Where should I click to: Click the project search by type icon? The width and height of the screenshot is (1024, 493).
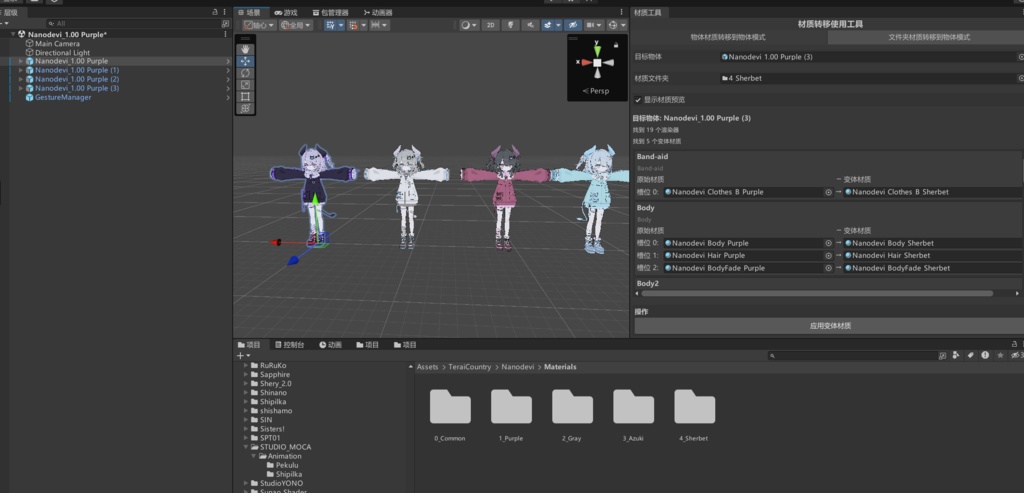pyautogui.click(x=956, y=355)
